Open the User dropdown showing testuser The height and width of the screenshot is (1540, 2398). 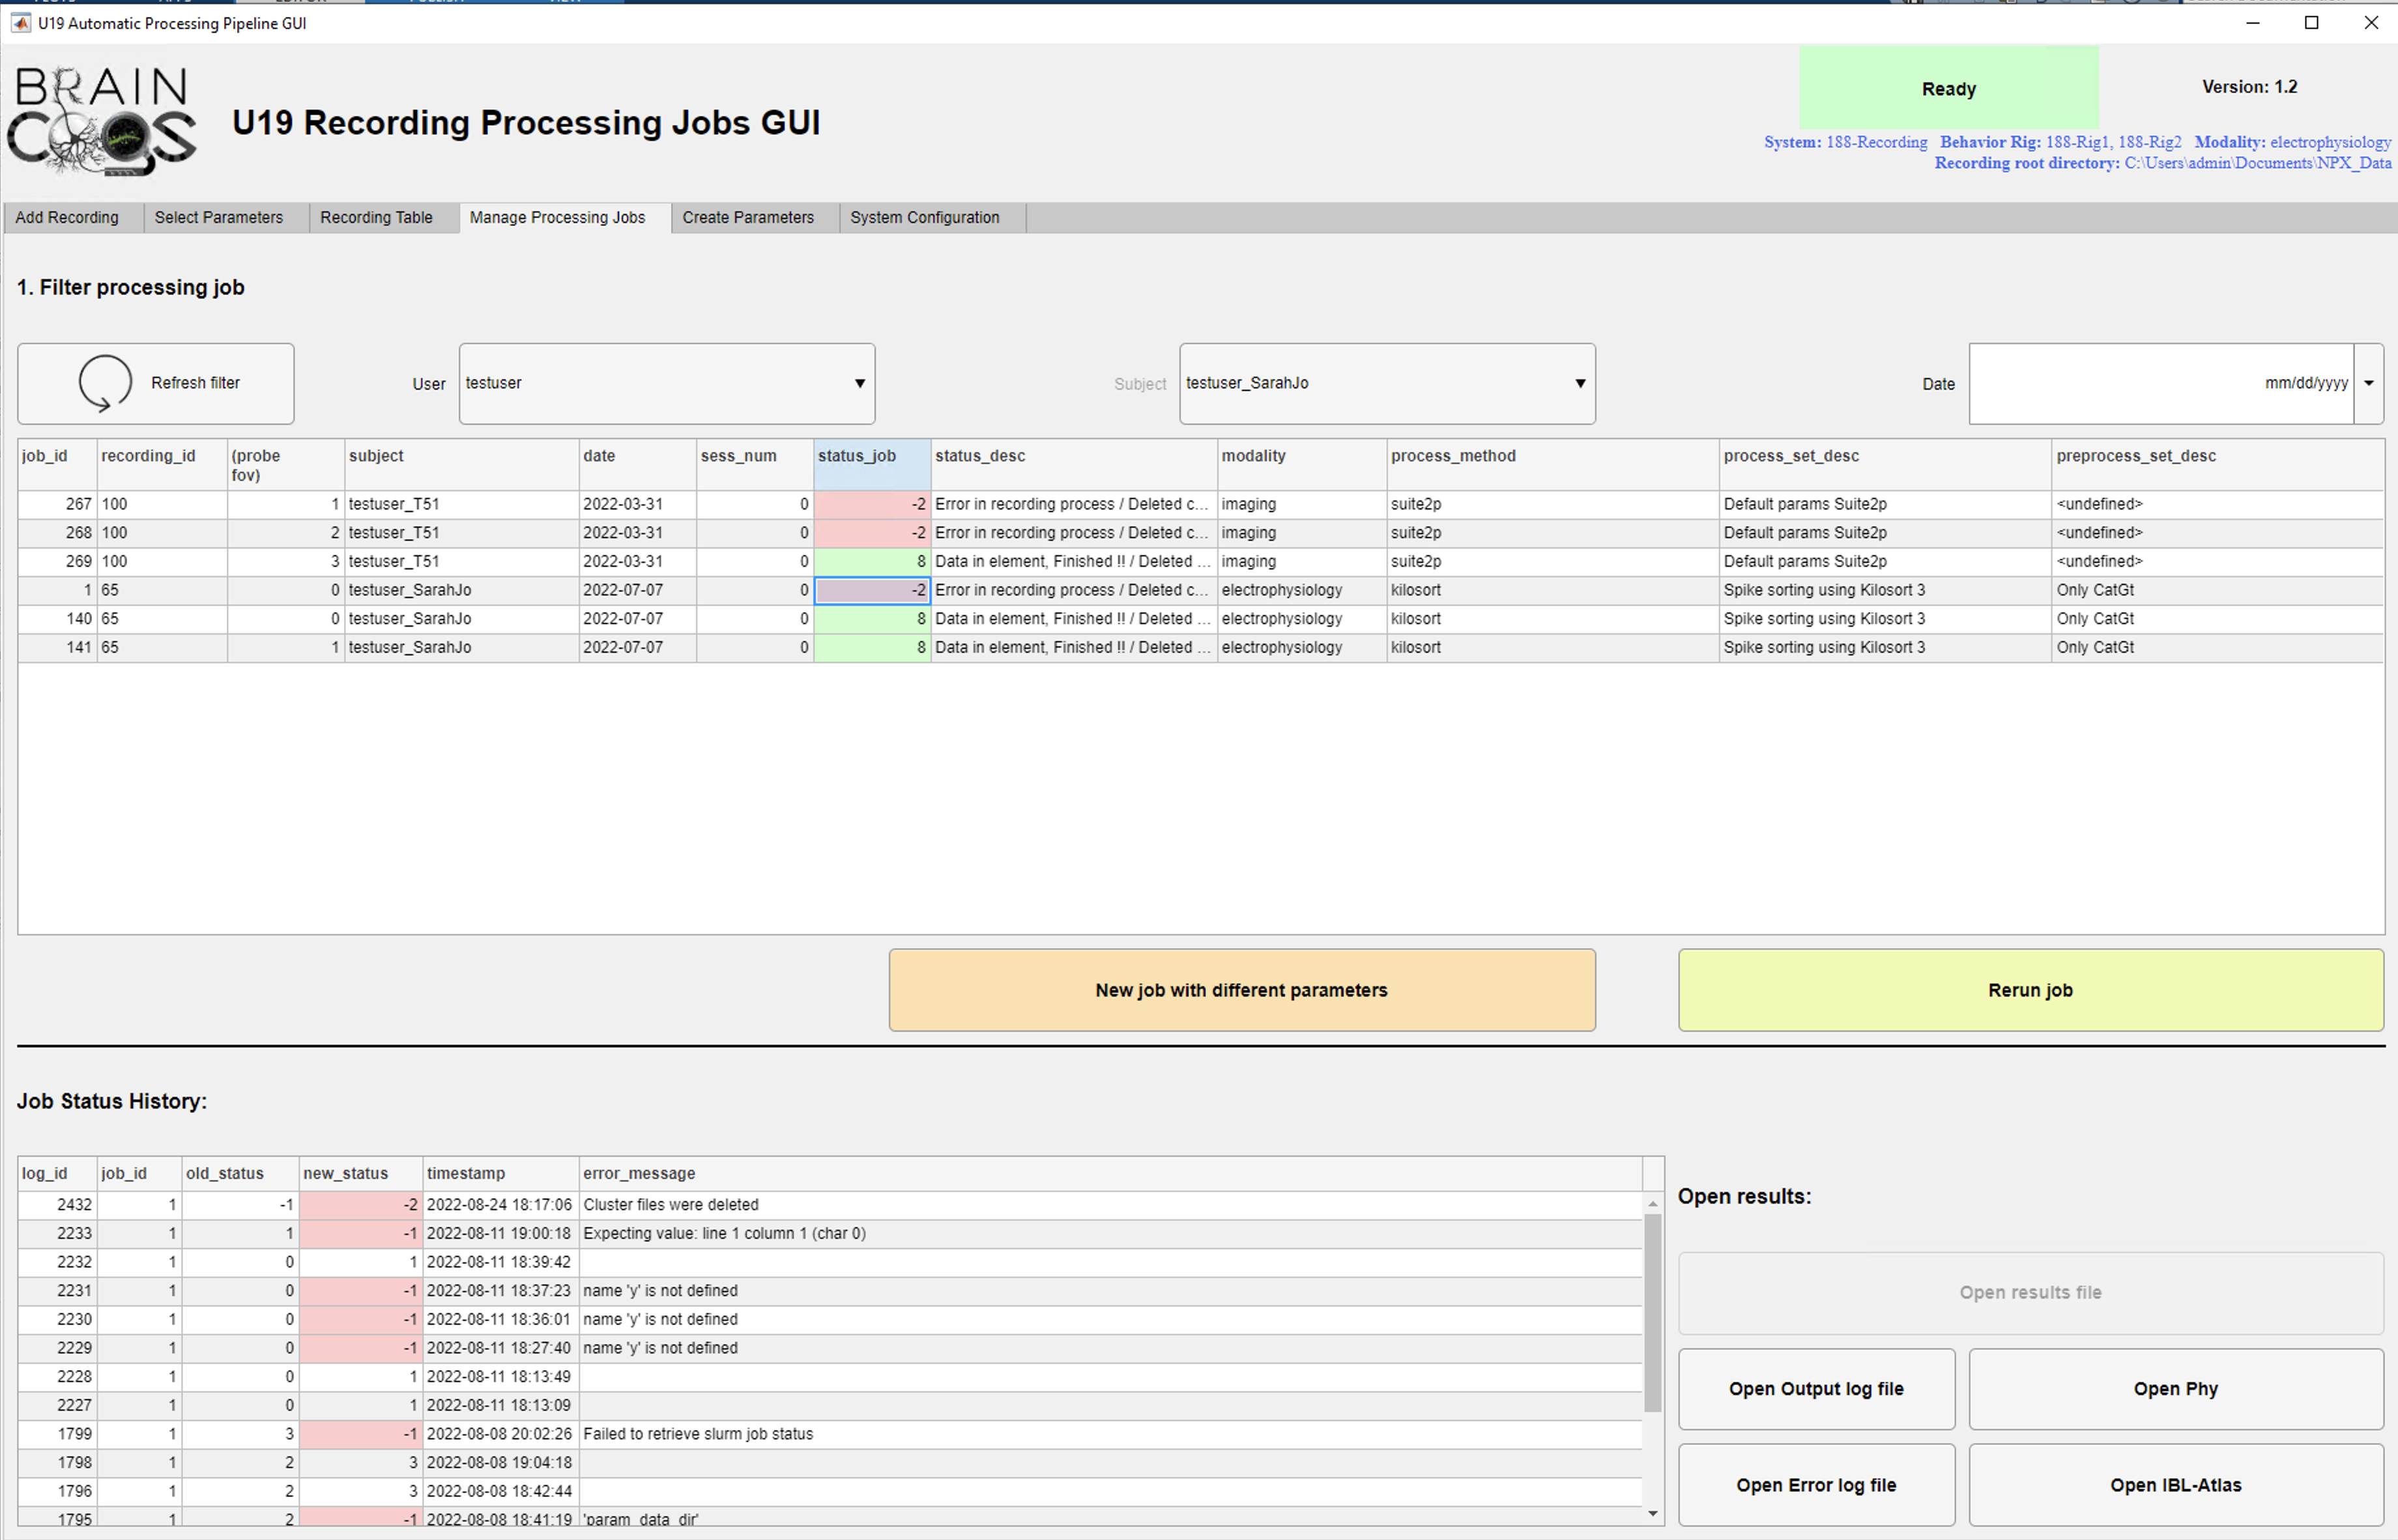point(667,384)
